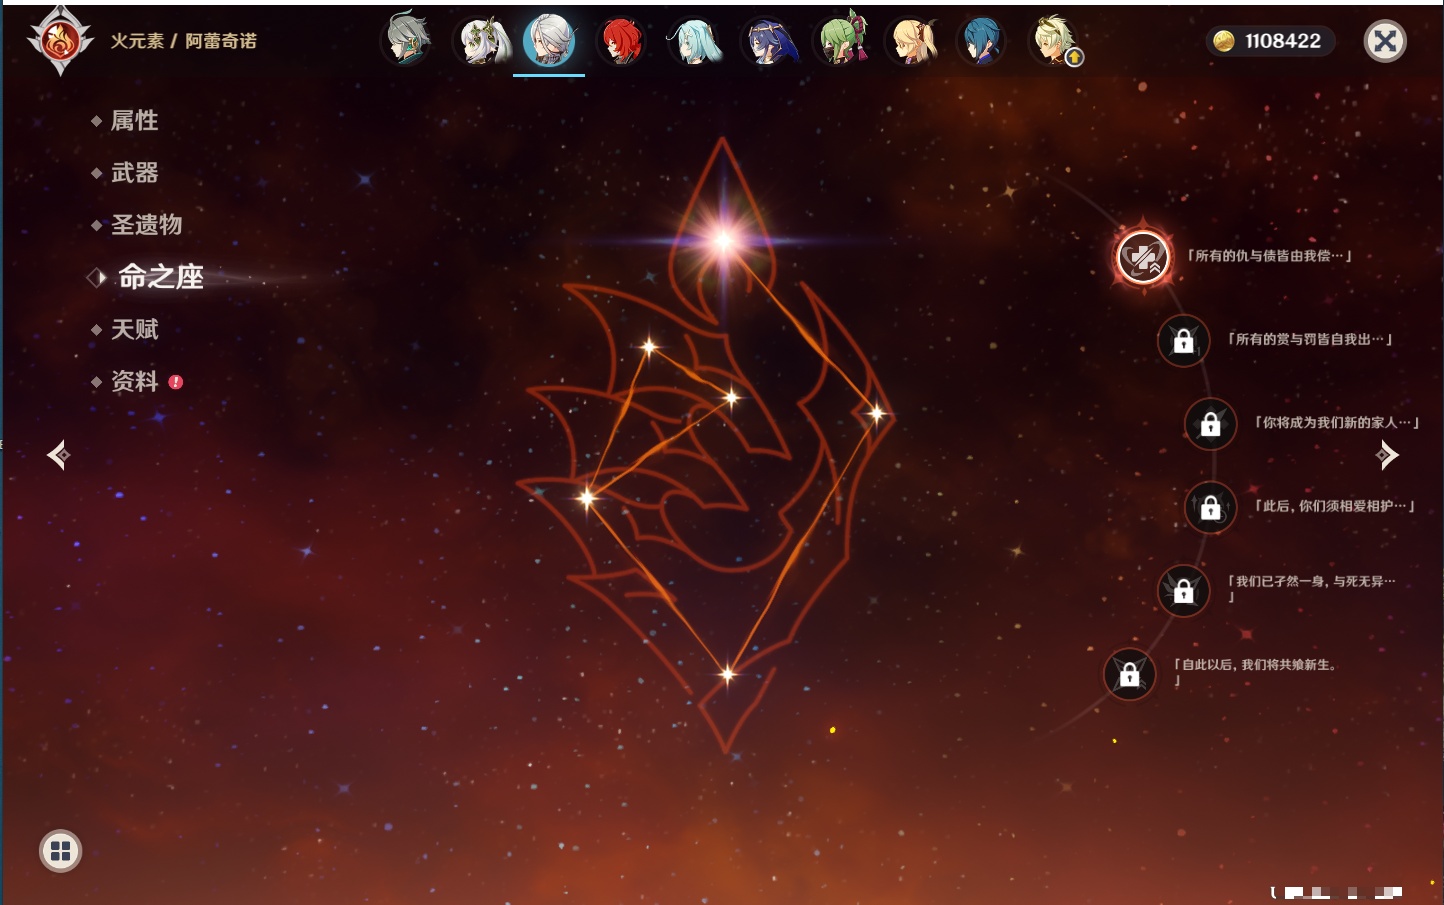Image resolution: width=1444 pixels, height=905 pixels.
Task: Click the red alert badge next to 资料
Action: [x=176, y=382]
